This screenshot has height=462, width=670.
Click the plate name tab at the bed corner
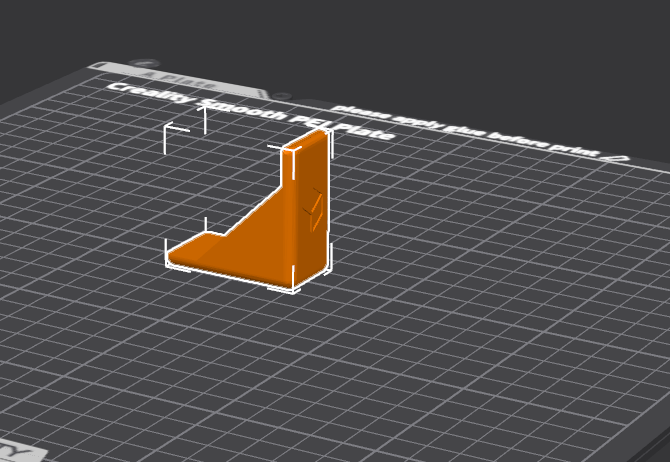(179, 78)
